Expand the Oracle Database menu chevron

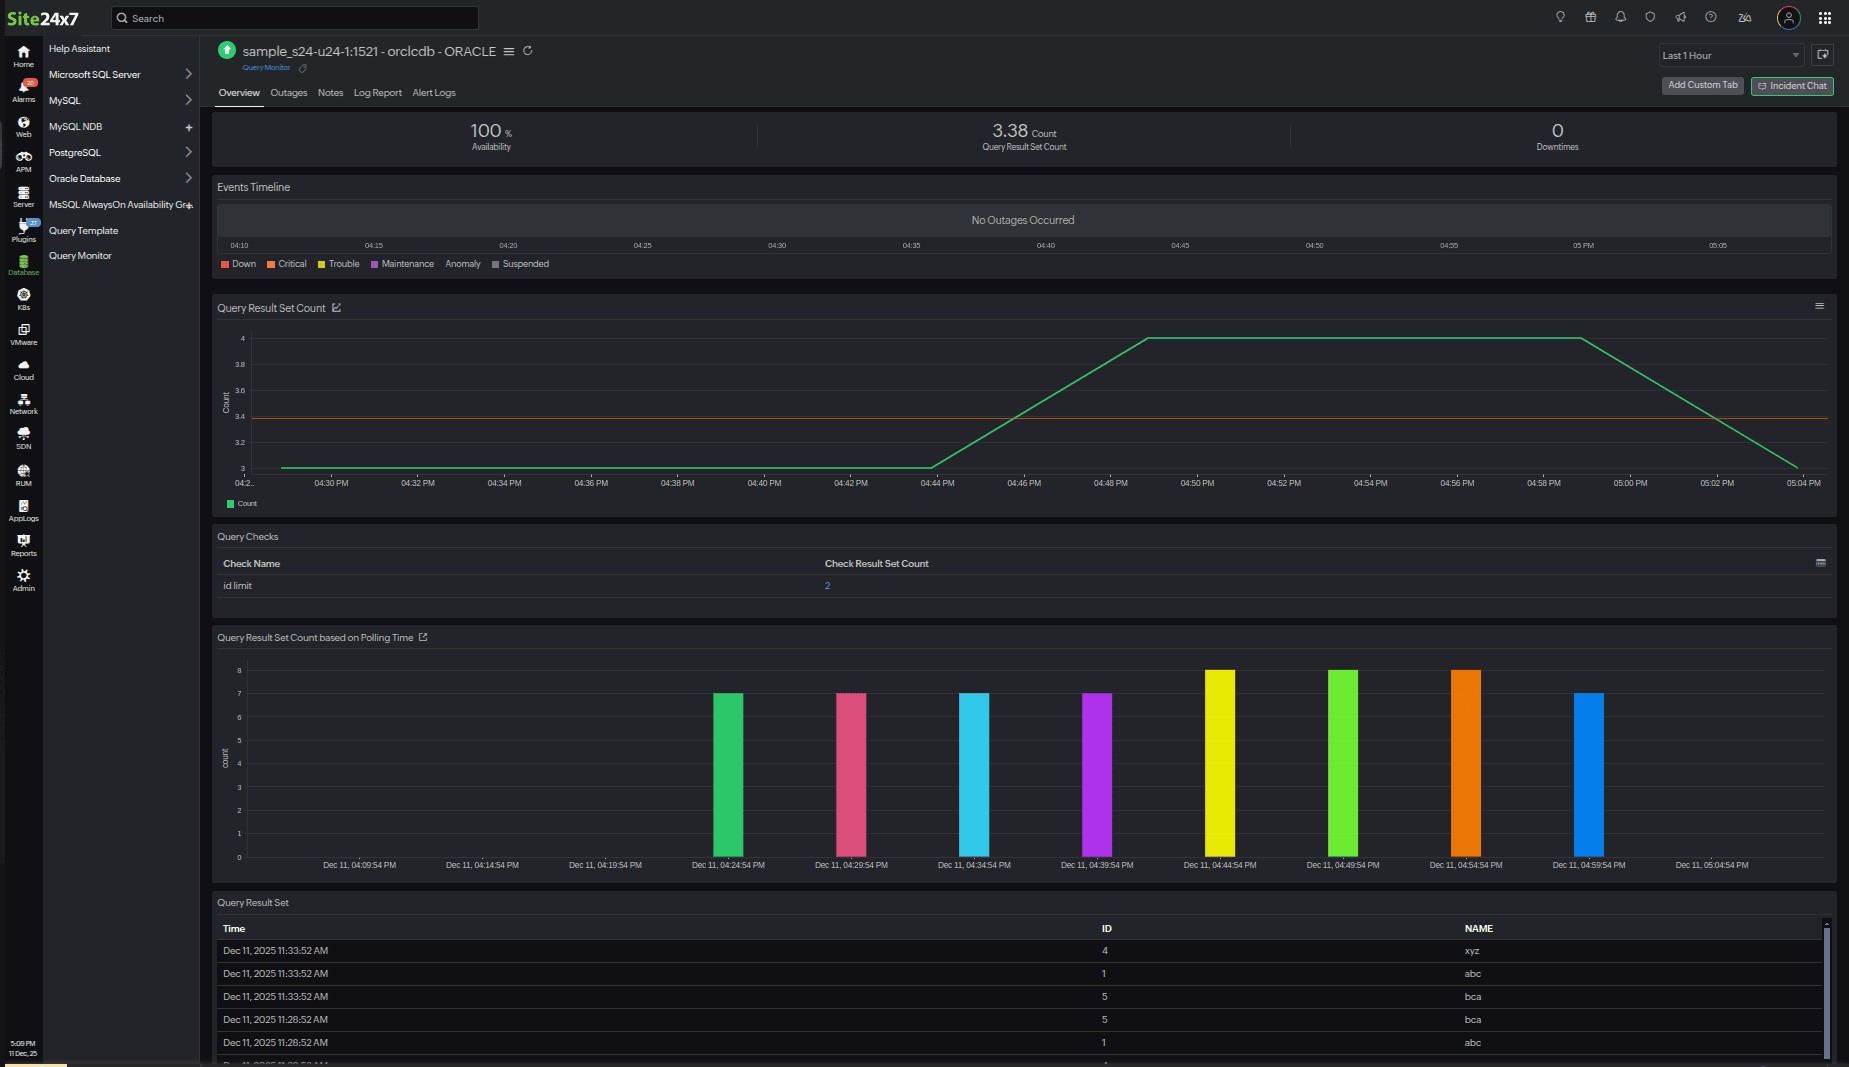pos(188,178)
